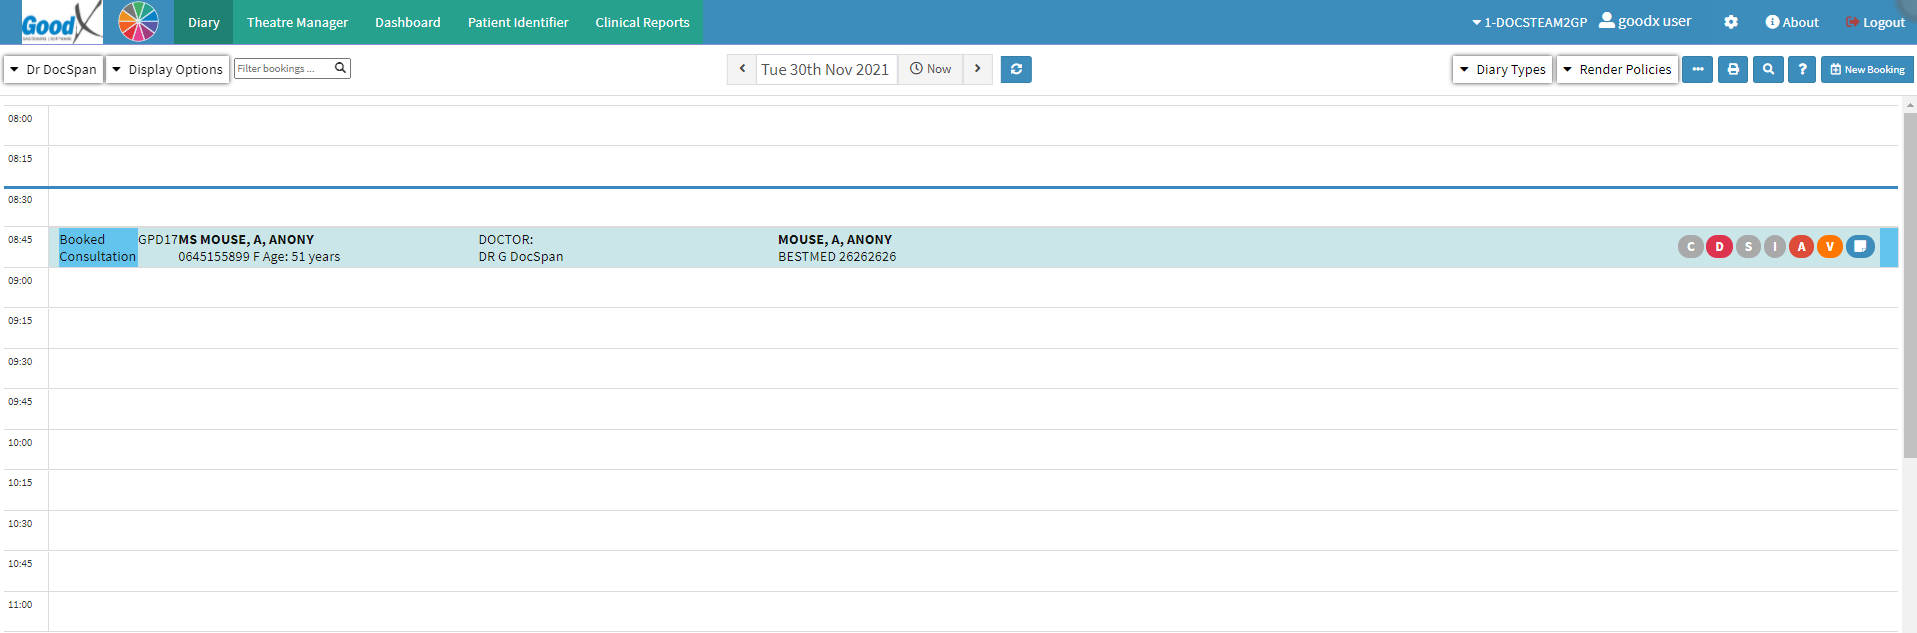Image resolution: width=1917 pixels, height=633 pixels.
Task: Click the filter bookings magnifier icon
Action: (341, 68)
